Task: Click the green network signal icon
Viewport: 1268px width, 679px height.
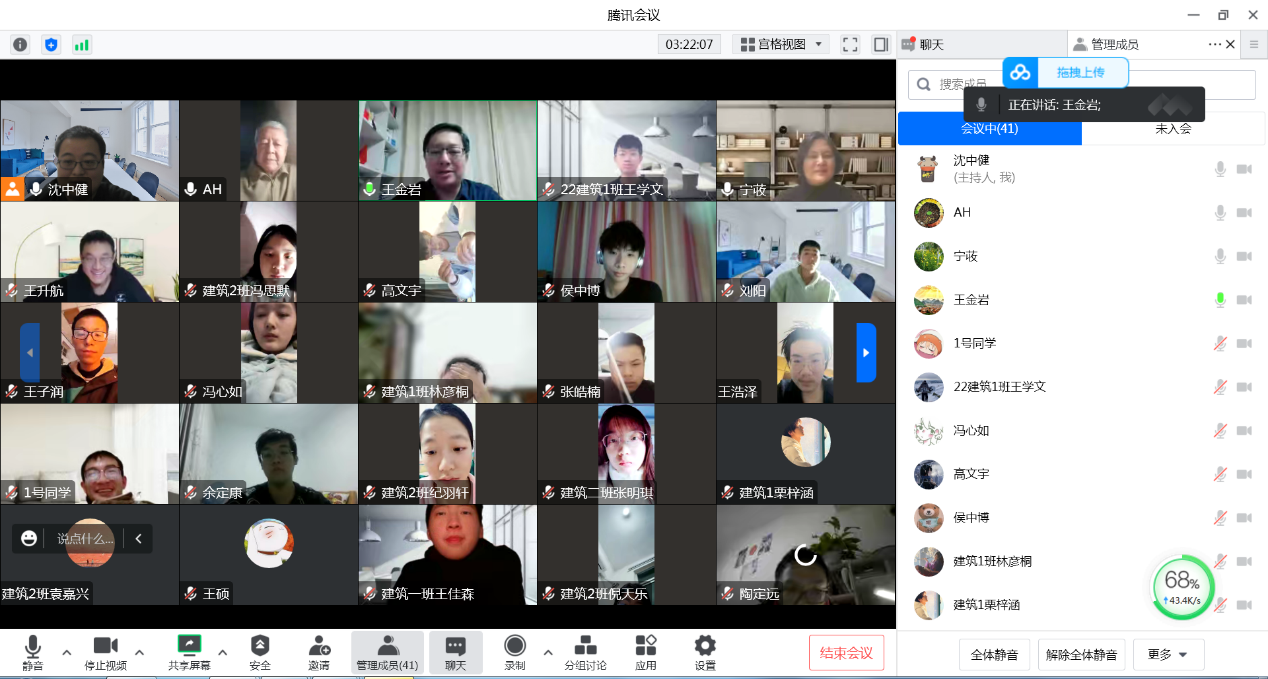Action: 82,44
